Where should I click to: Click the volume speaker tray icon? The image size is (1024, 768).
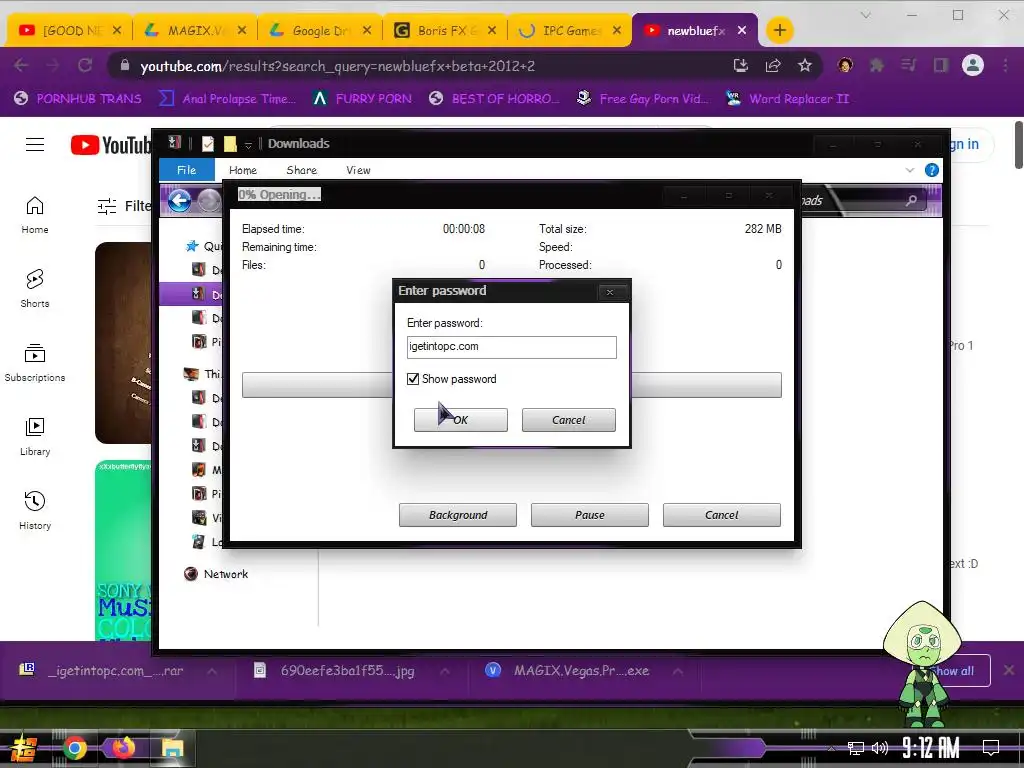(880, 748)
